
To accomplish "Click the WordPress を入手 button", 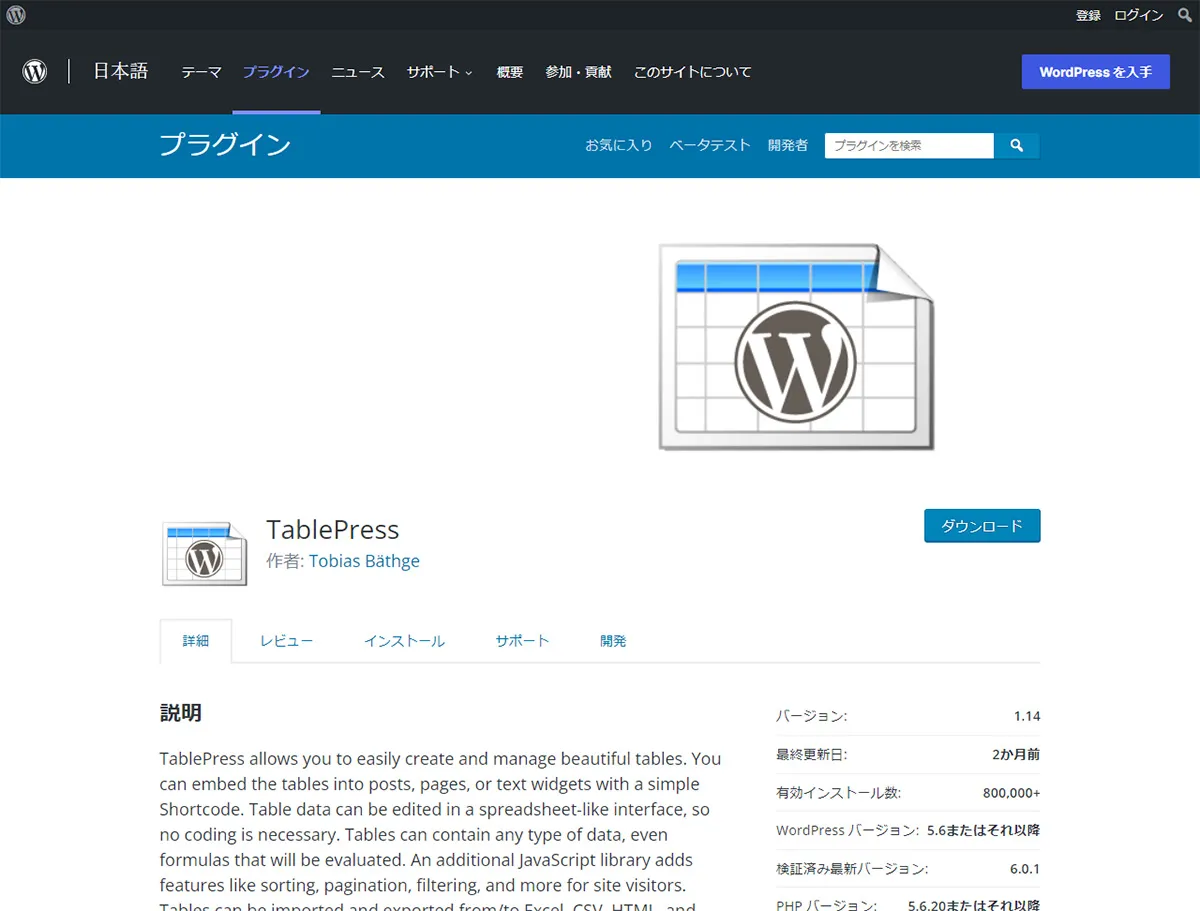I will click(1095, 72).
